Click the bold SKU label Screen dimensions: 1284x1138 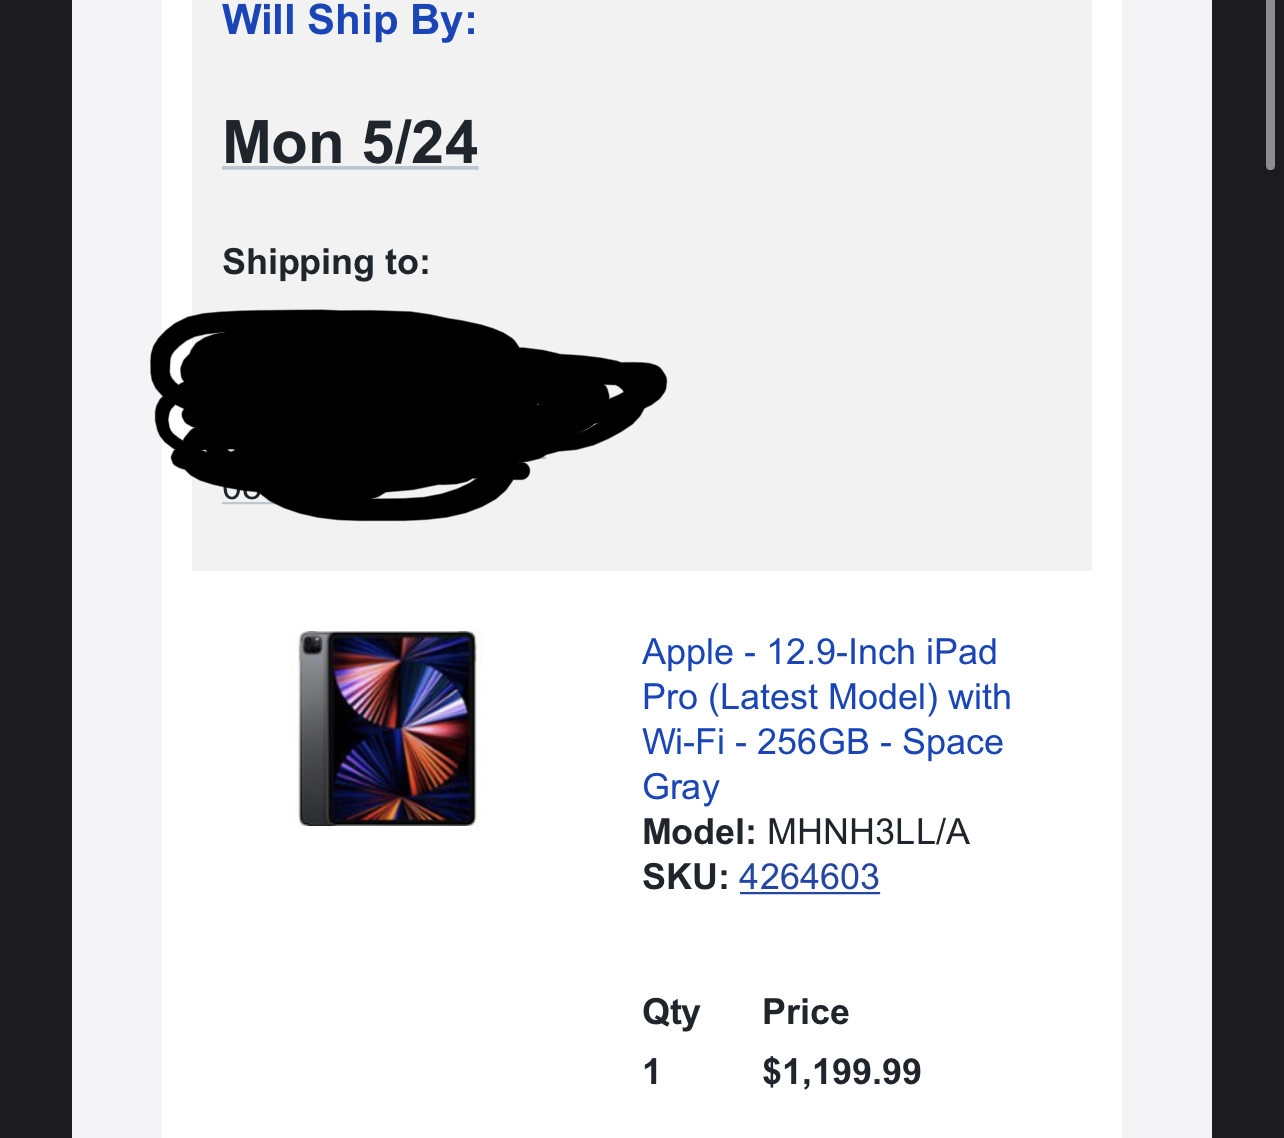685,877
